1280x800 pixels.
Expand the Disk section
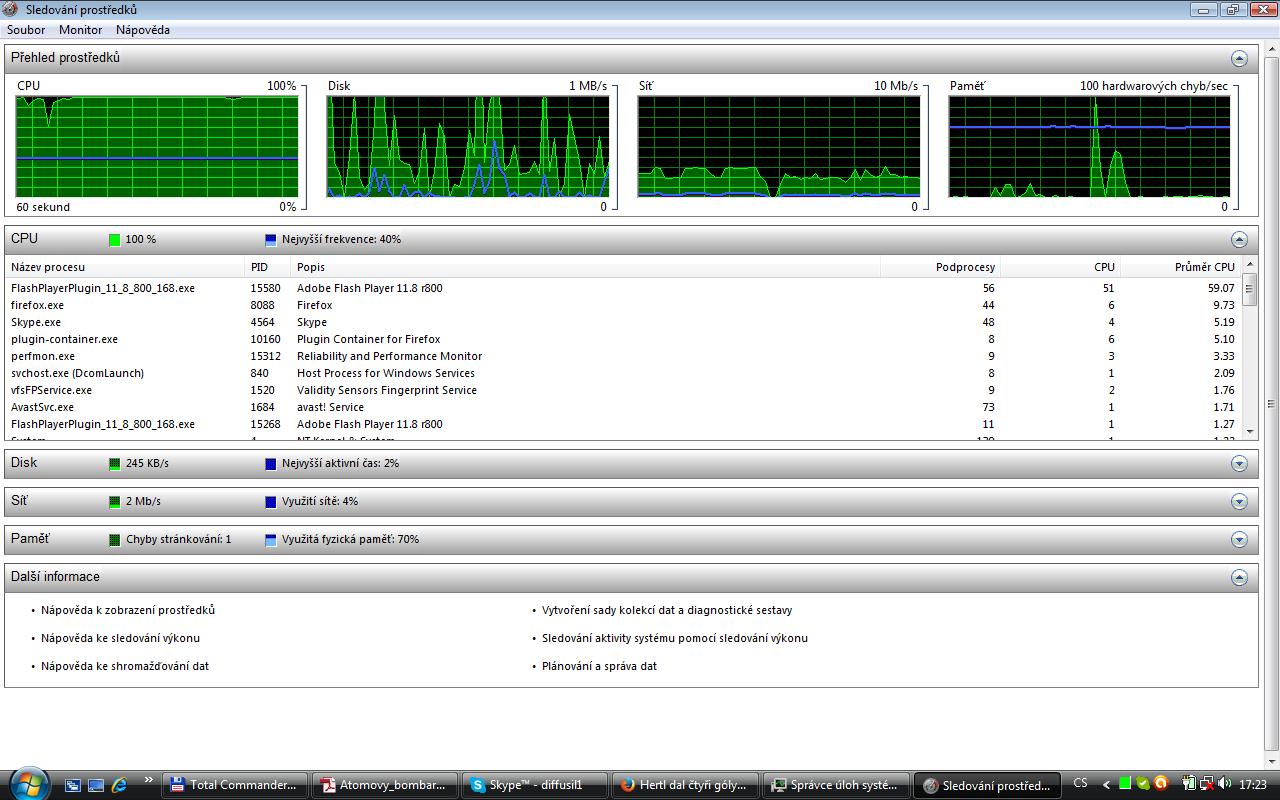pyautogui.click(x=1239, y=463)
